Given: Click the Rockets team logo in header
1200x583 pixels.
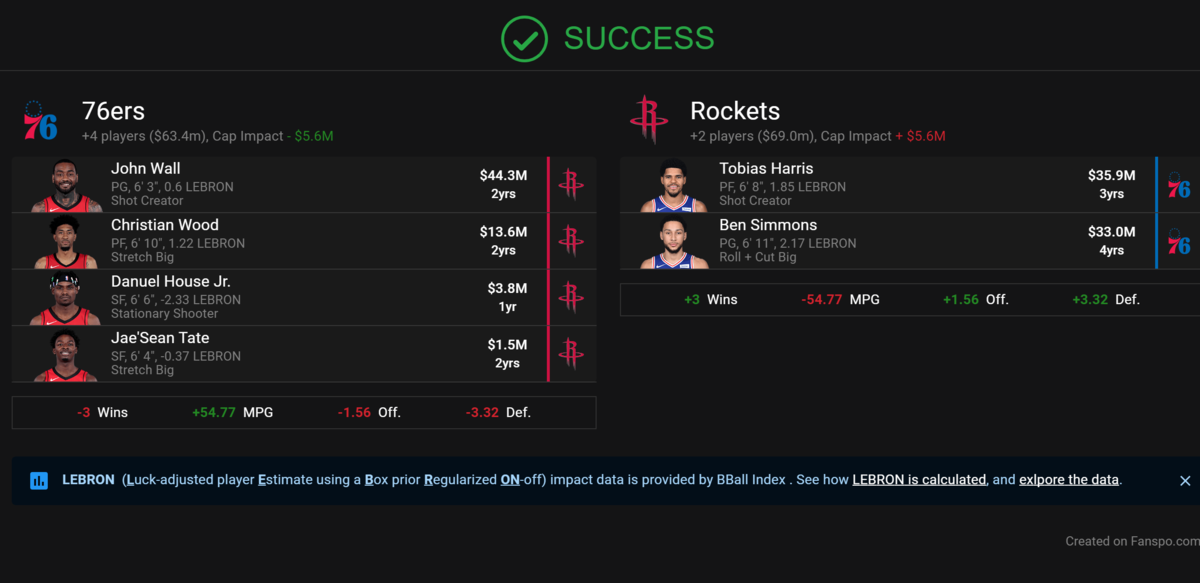Looking at the screenshot, I should [x=649, y=120].
